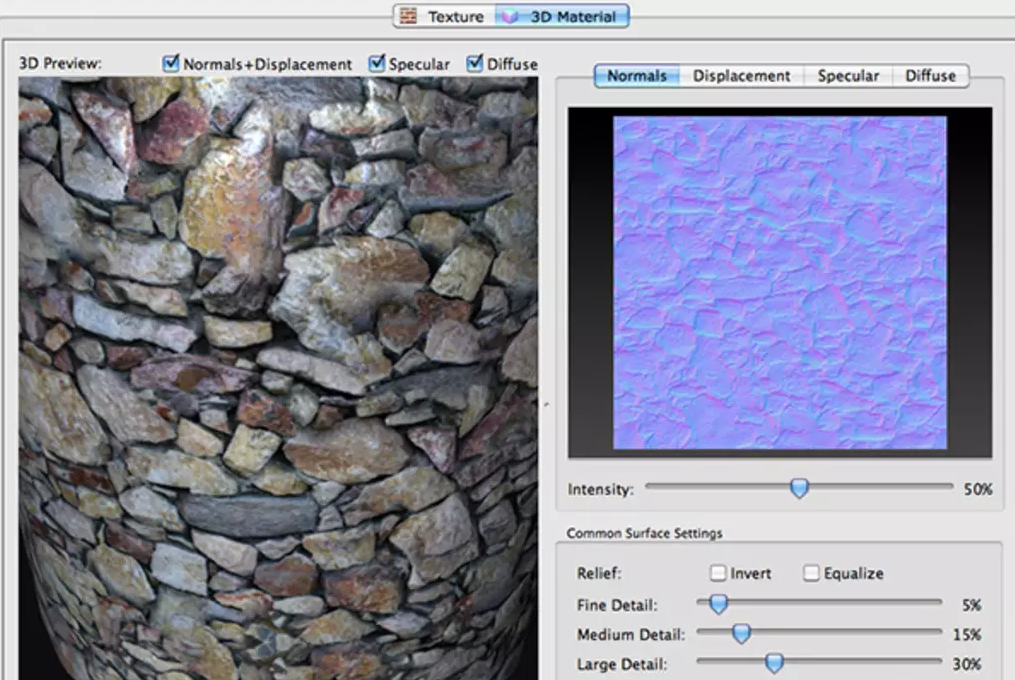This screenshot has width=1015, height=680.
Task: Click the splitter handle between the panels
Action: tap(545, 405)
